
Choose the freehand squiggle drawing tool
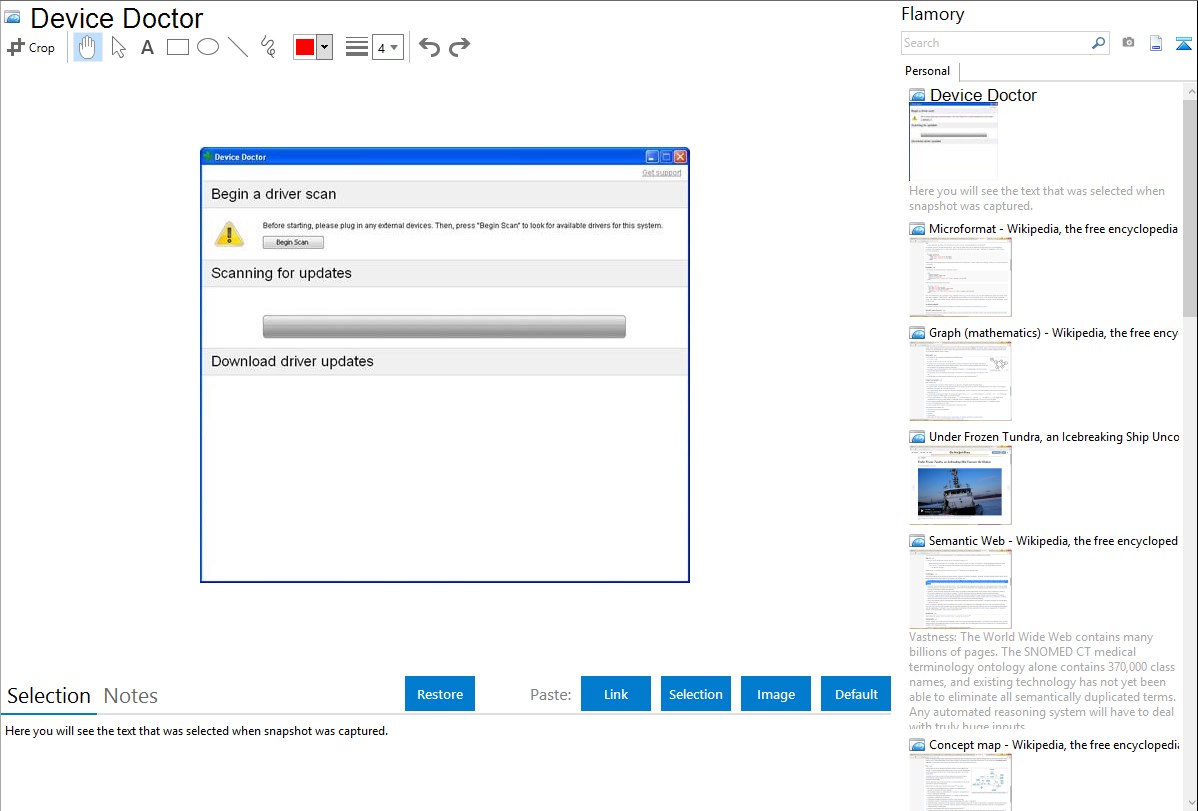[268, 47]
